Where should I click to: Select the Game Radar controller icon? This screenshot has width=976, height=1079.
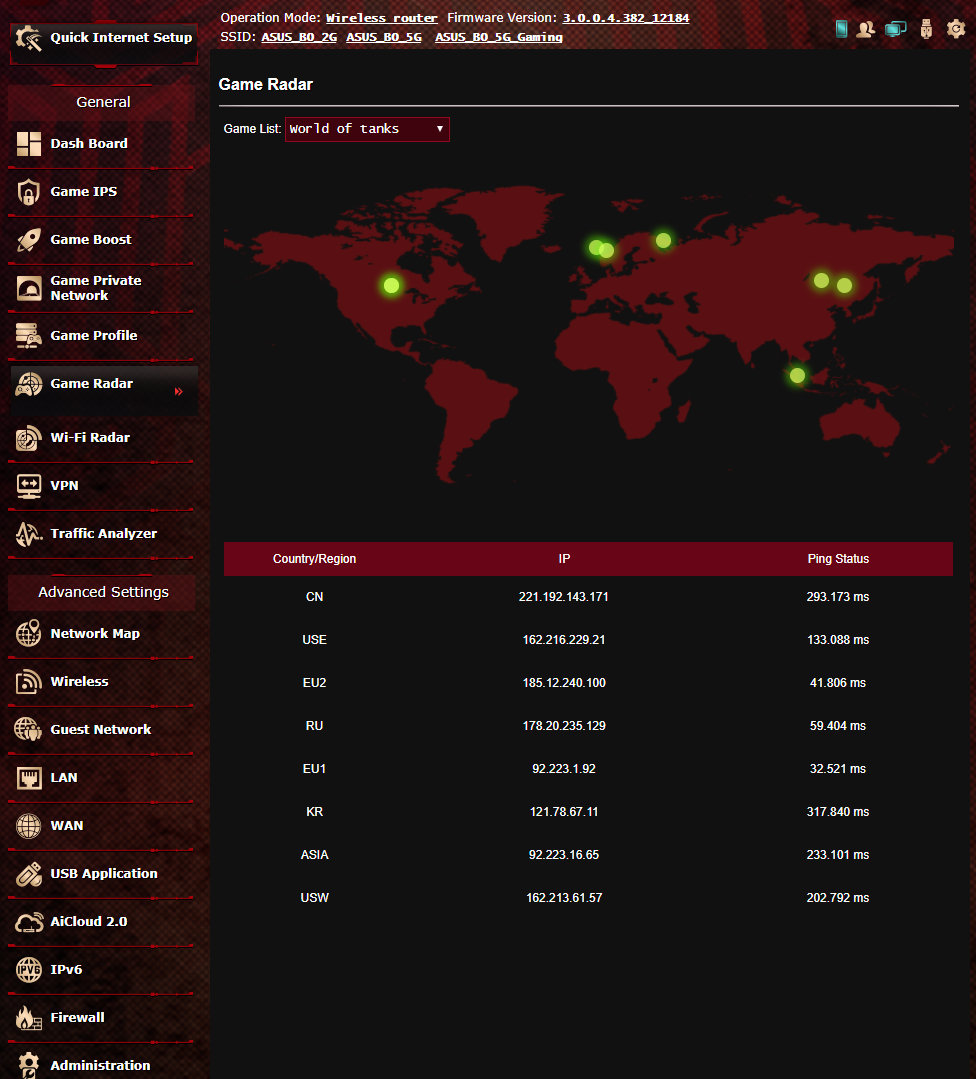click(x=28, y=384)
